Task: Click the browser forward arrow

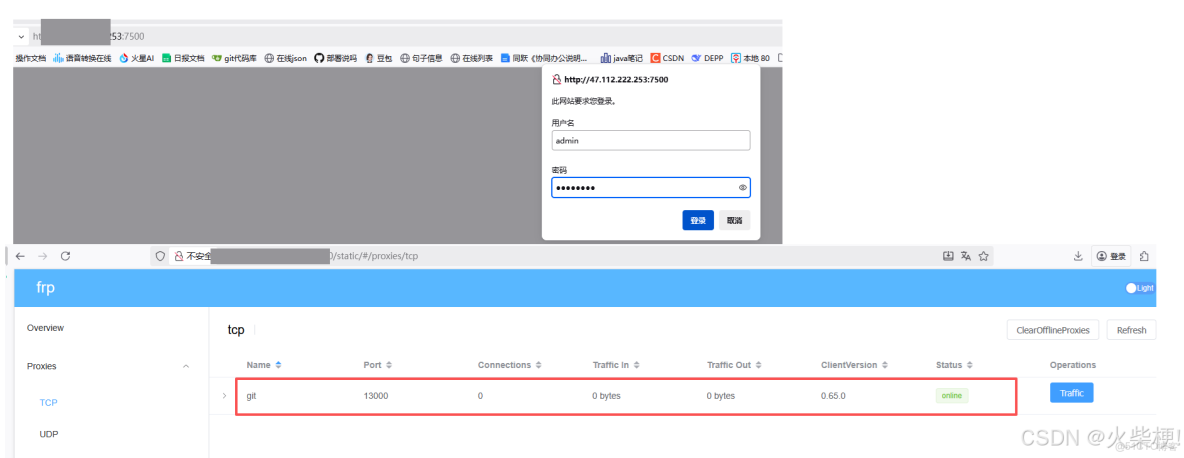Action: point(42,257)
